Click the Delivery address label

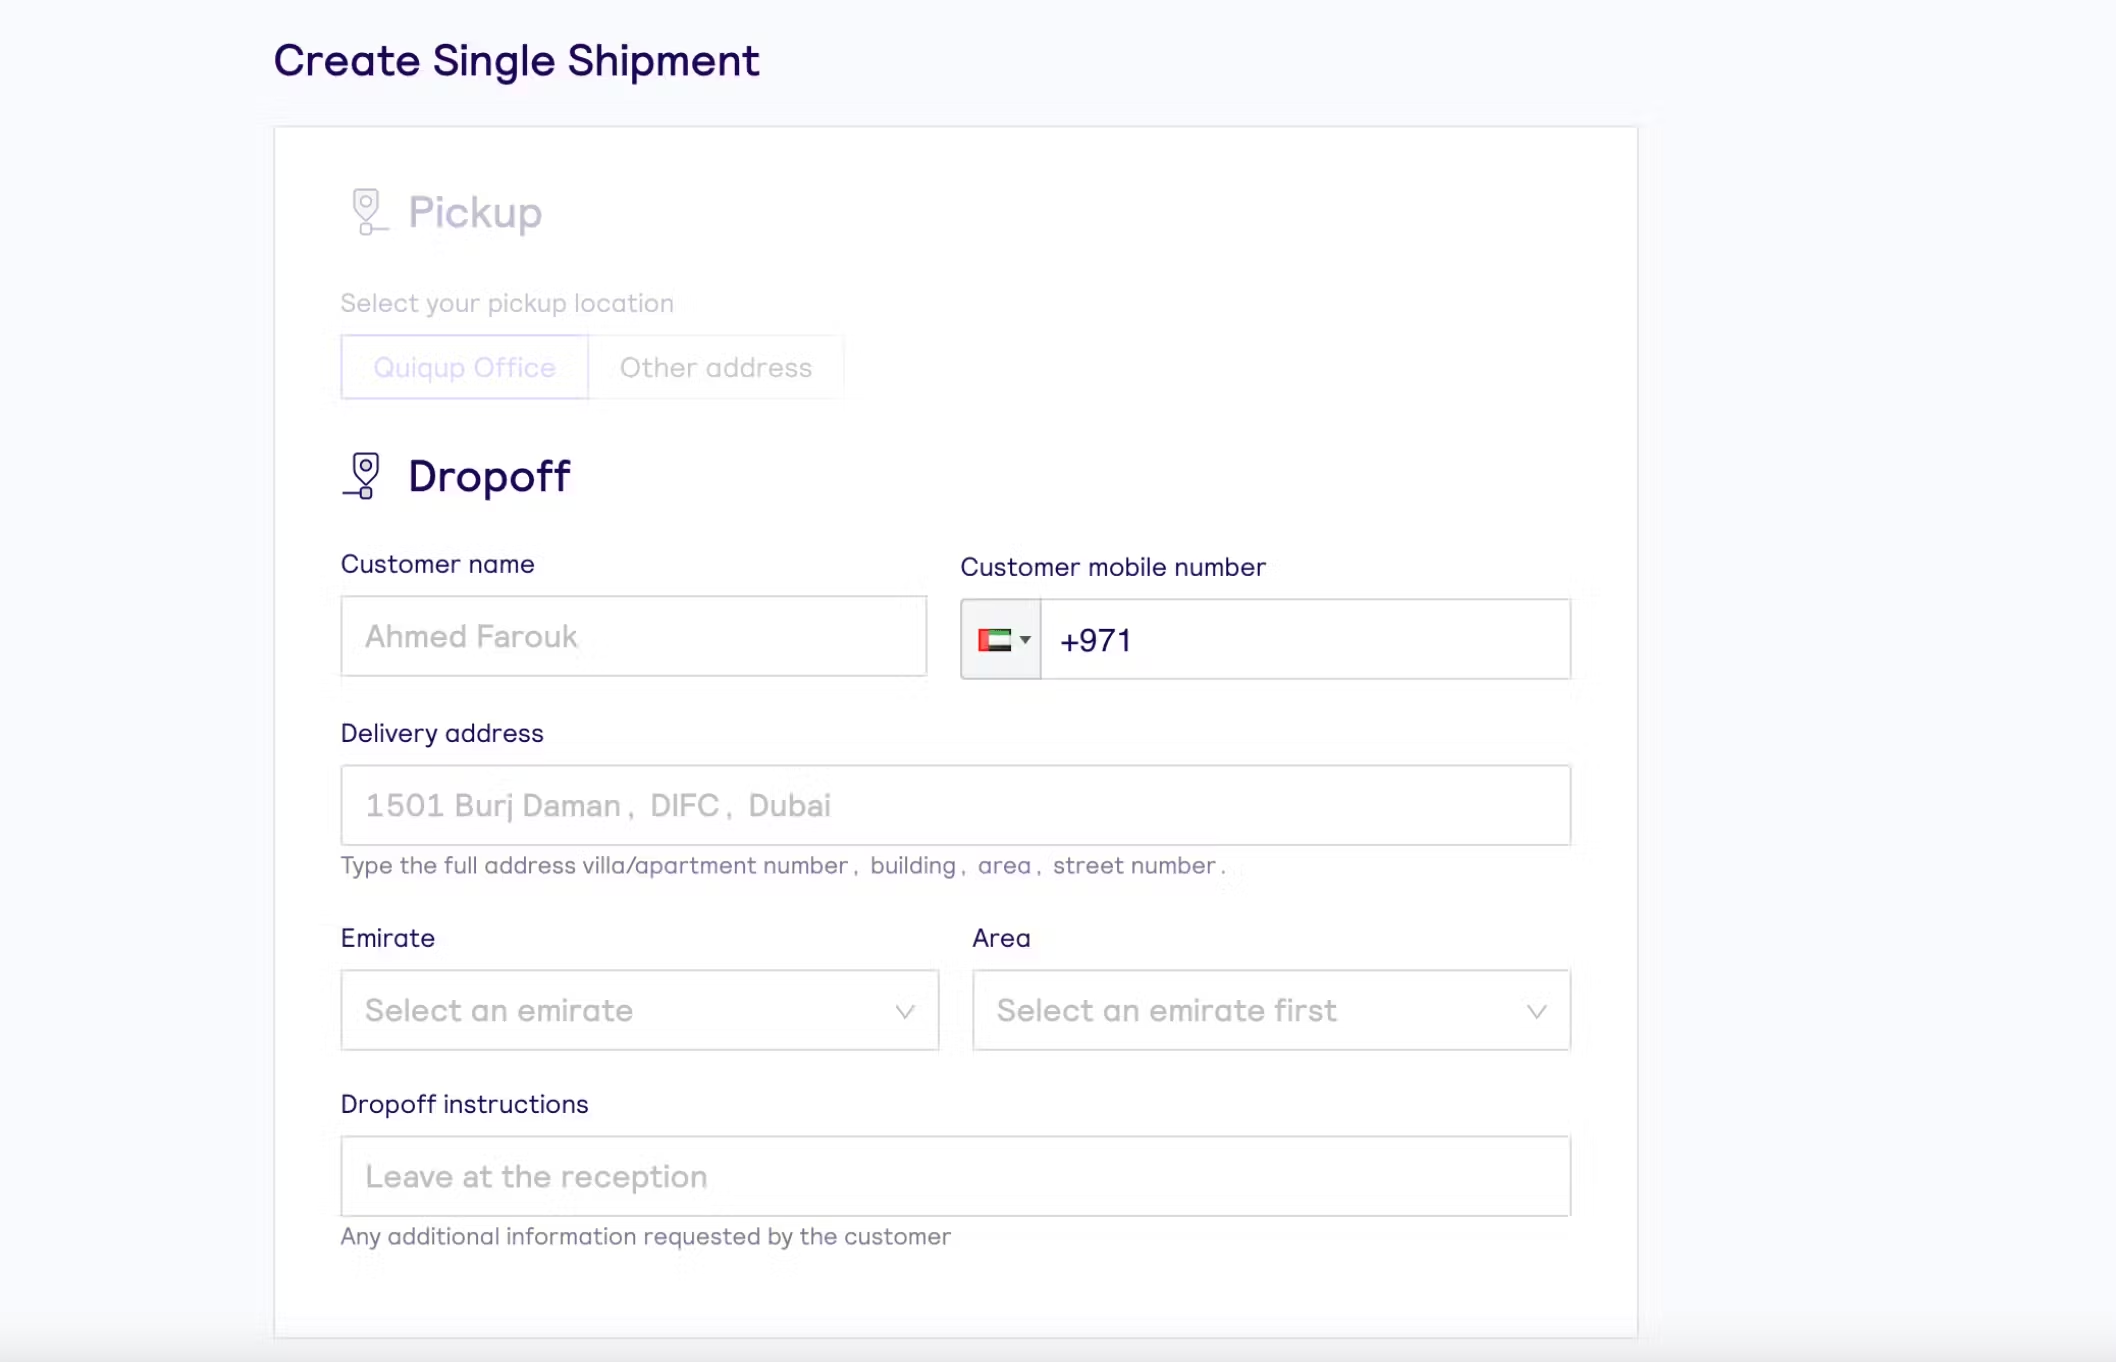[x=442, y=734]
